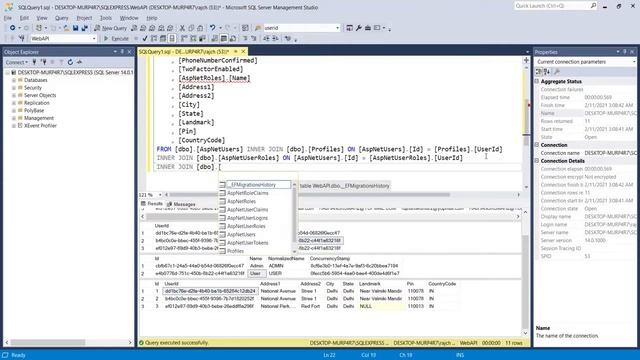Select the SQLQuery1.sql document tab
Viewport: 640px width, 360px height.
(x=184, y=51)
